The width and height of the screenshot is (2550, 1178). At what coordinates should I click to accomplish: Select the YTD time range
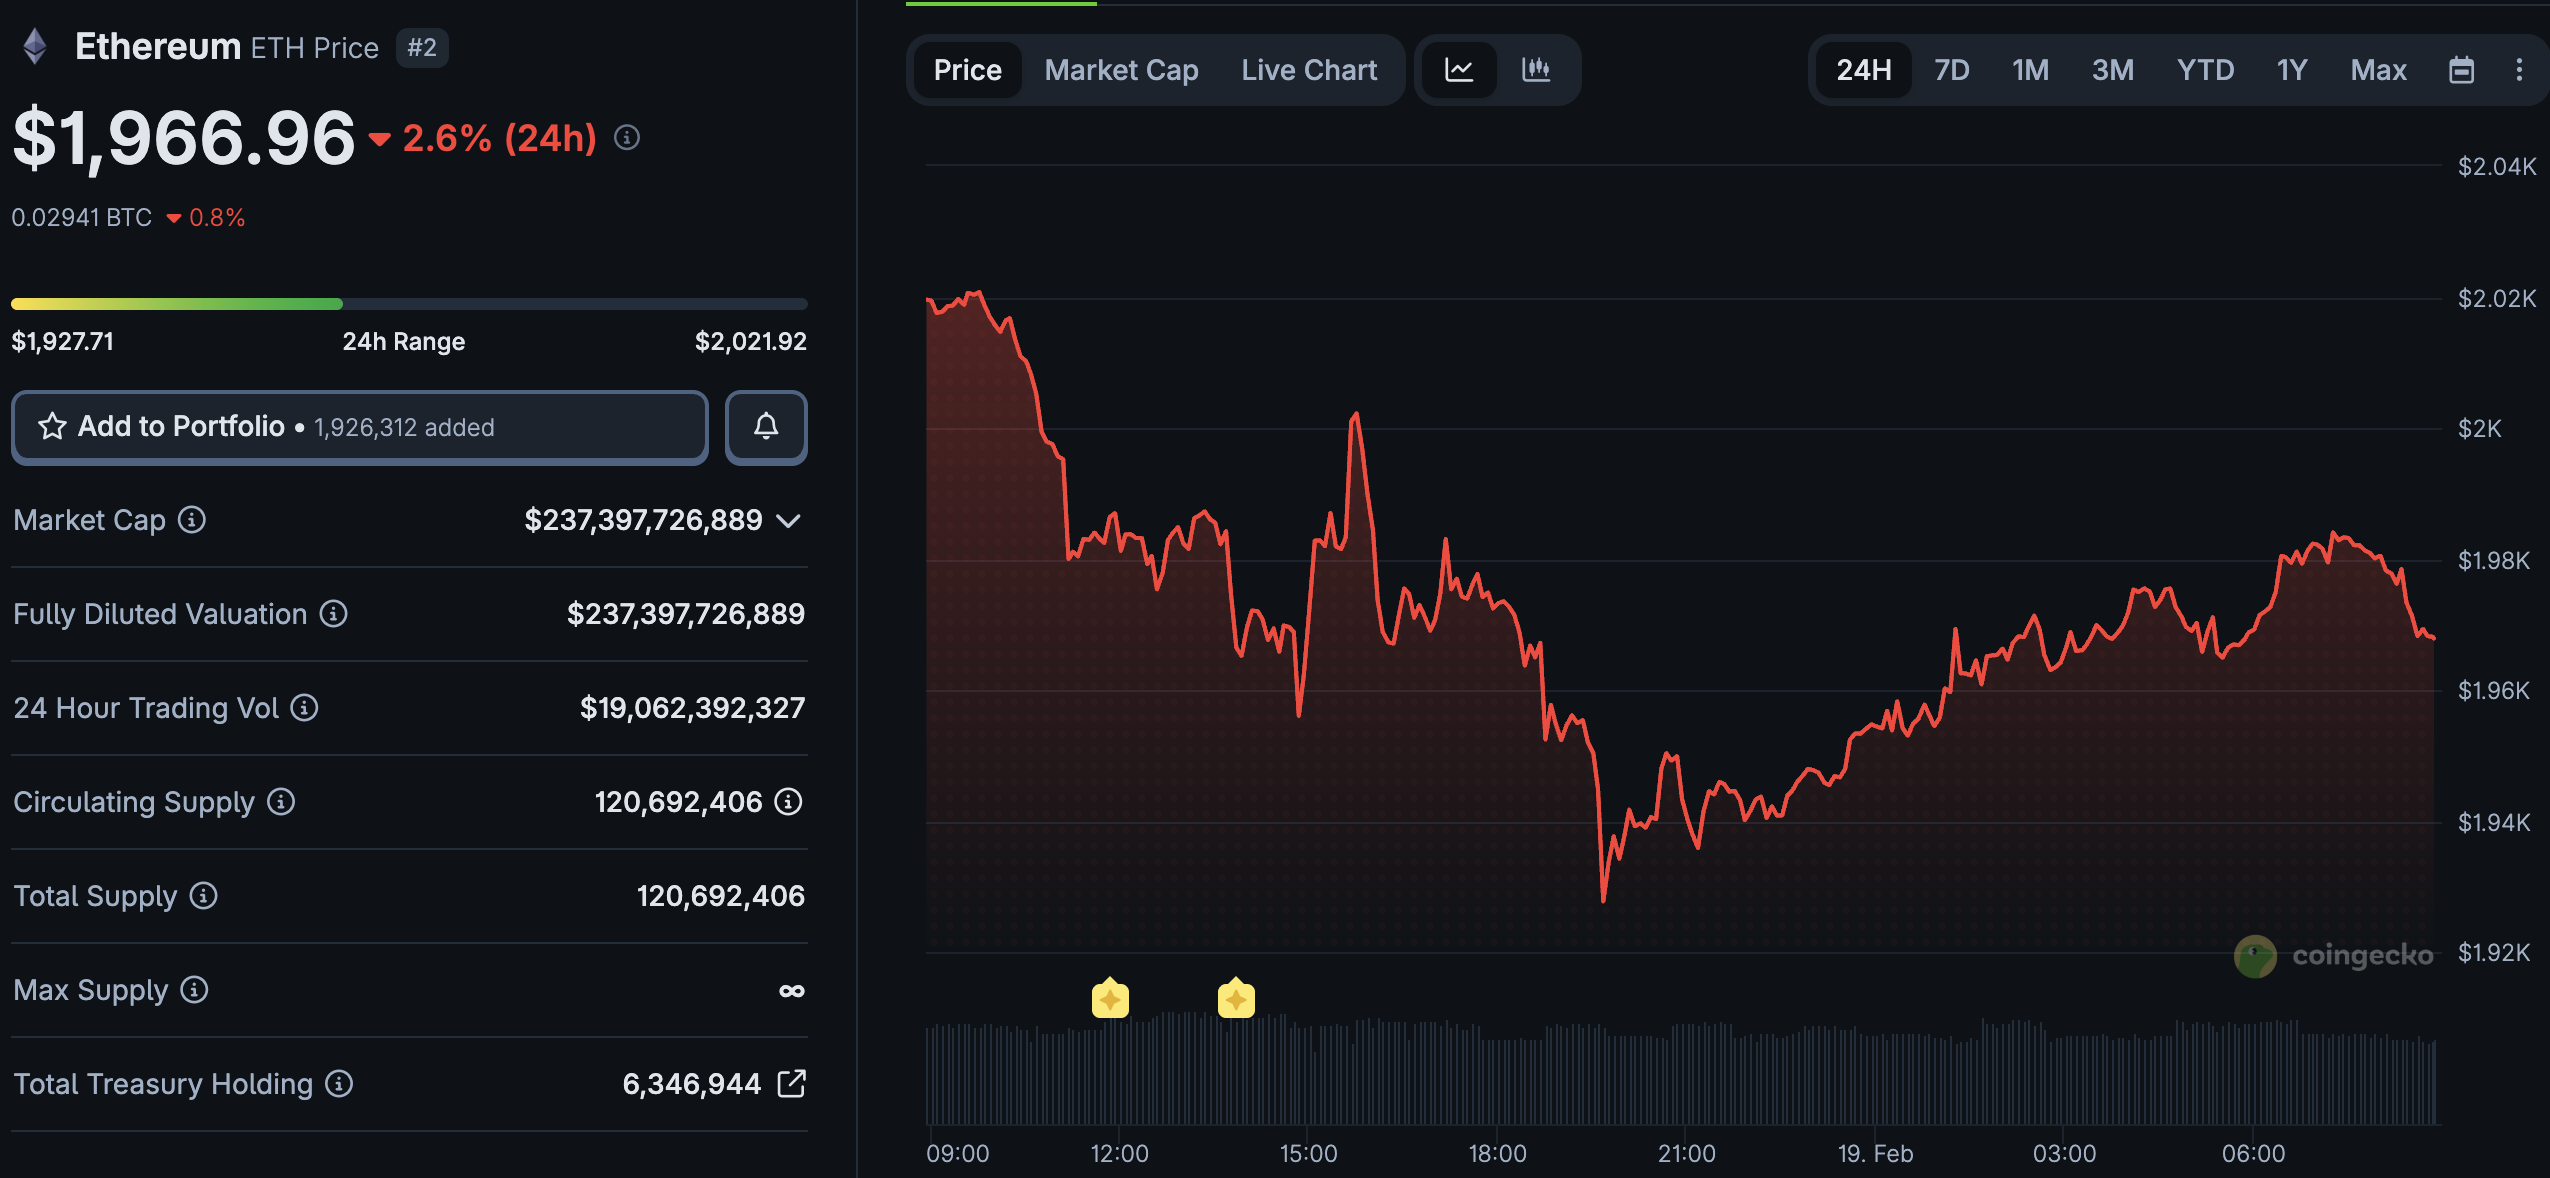point(2206,70)
